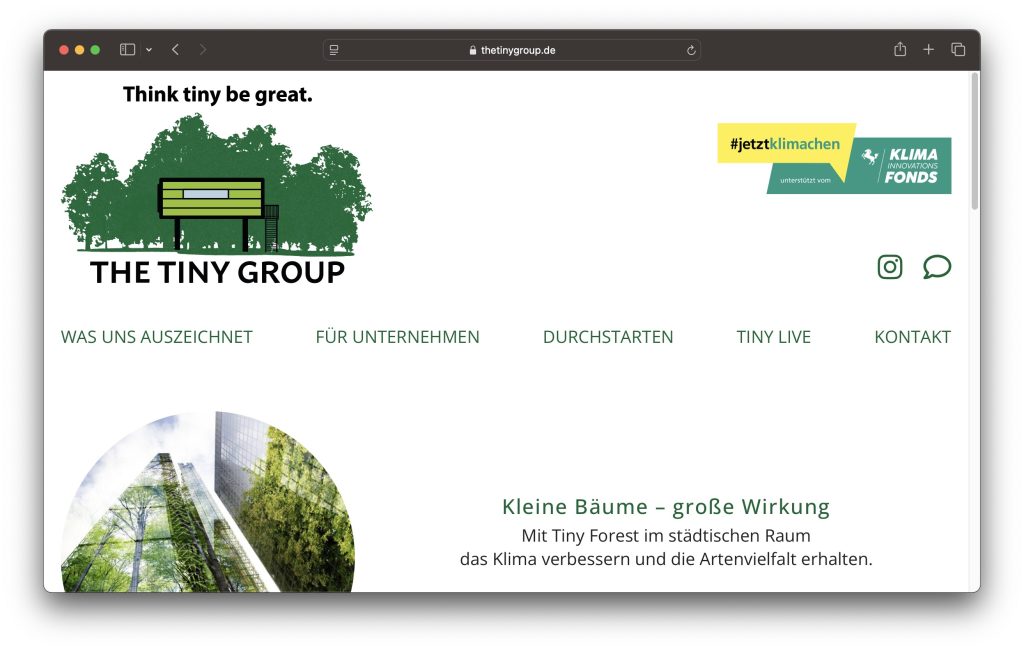This screenshot has height=650, width=1024.
Task: Make the Safari window full screen
Action: coord(95,50)
